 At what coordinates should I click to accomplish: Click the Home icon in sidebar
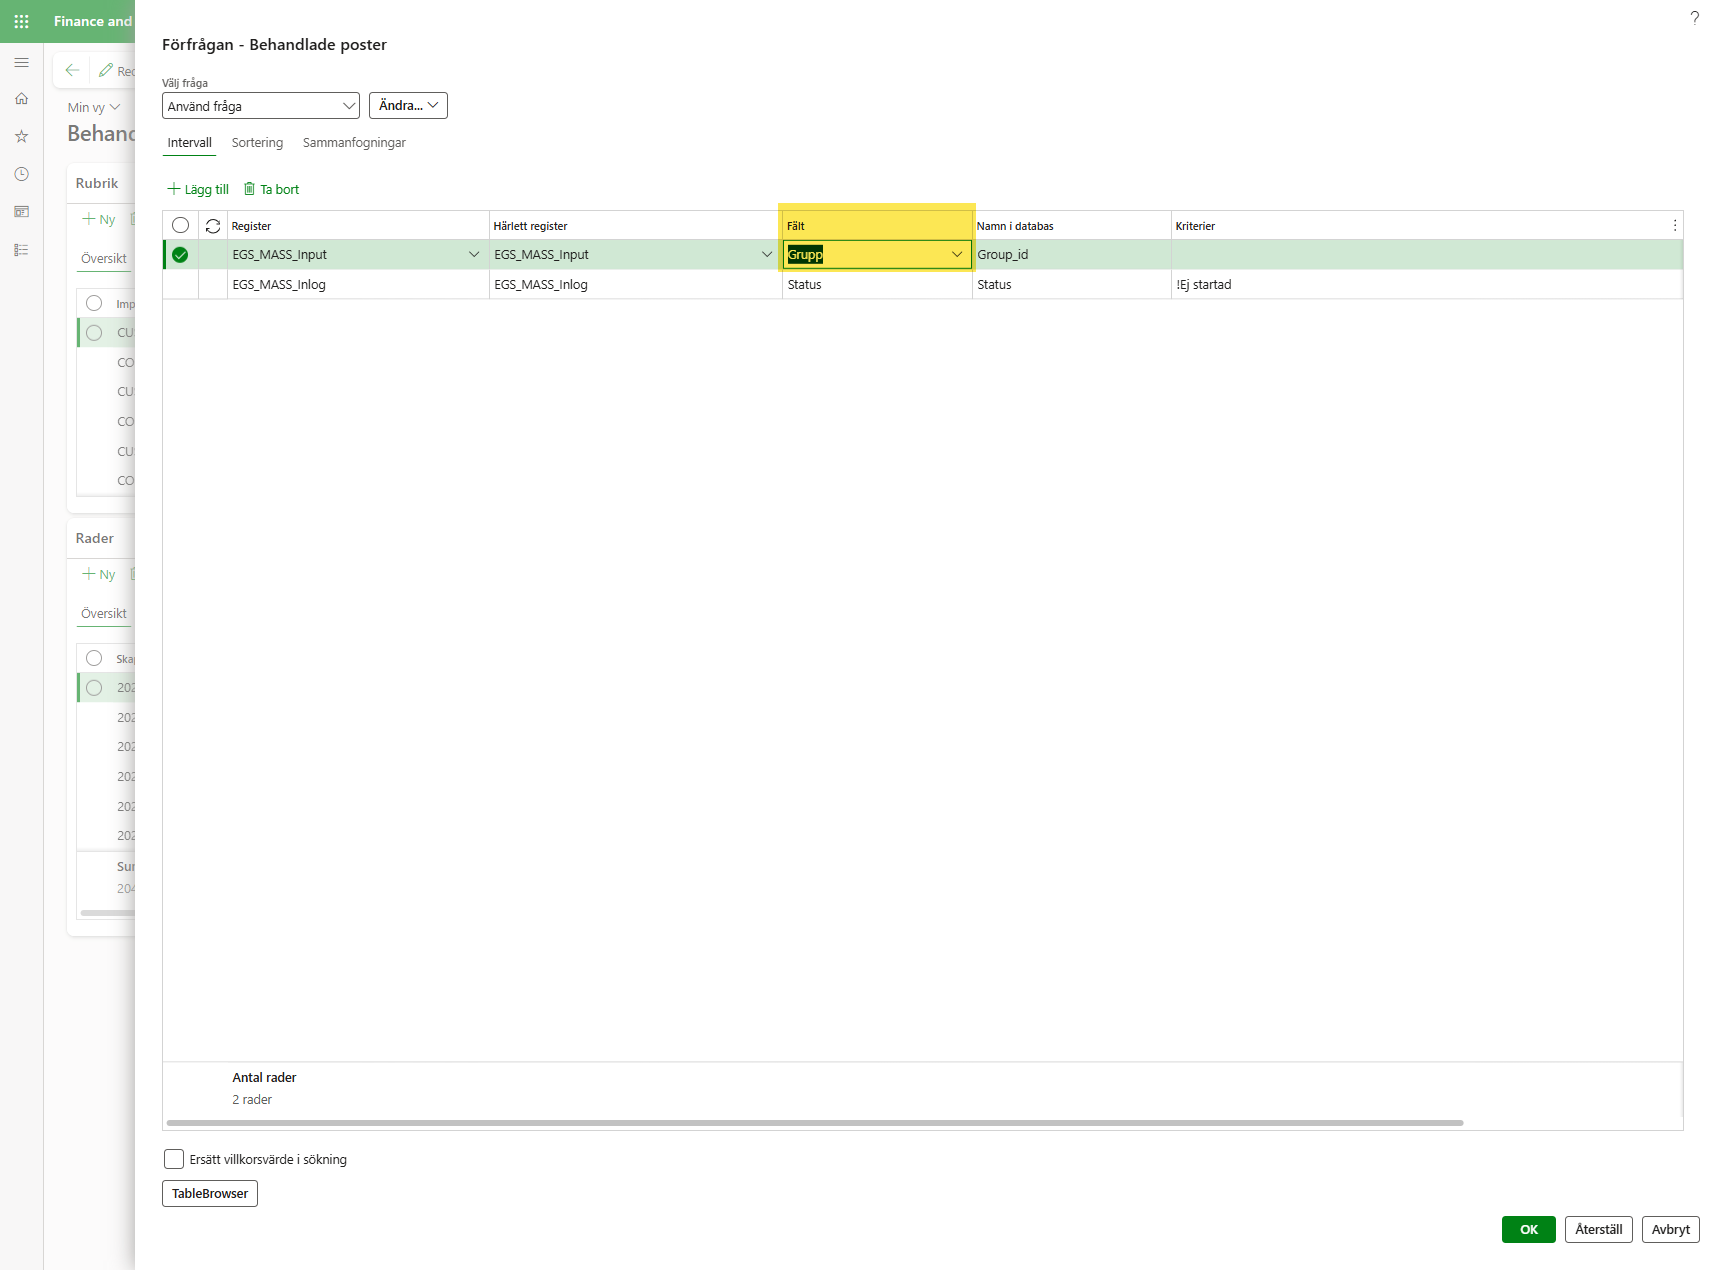[21, 99]
